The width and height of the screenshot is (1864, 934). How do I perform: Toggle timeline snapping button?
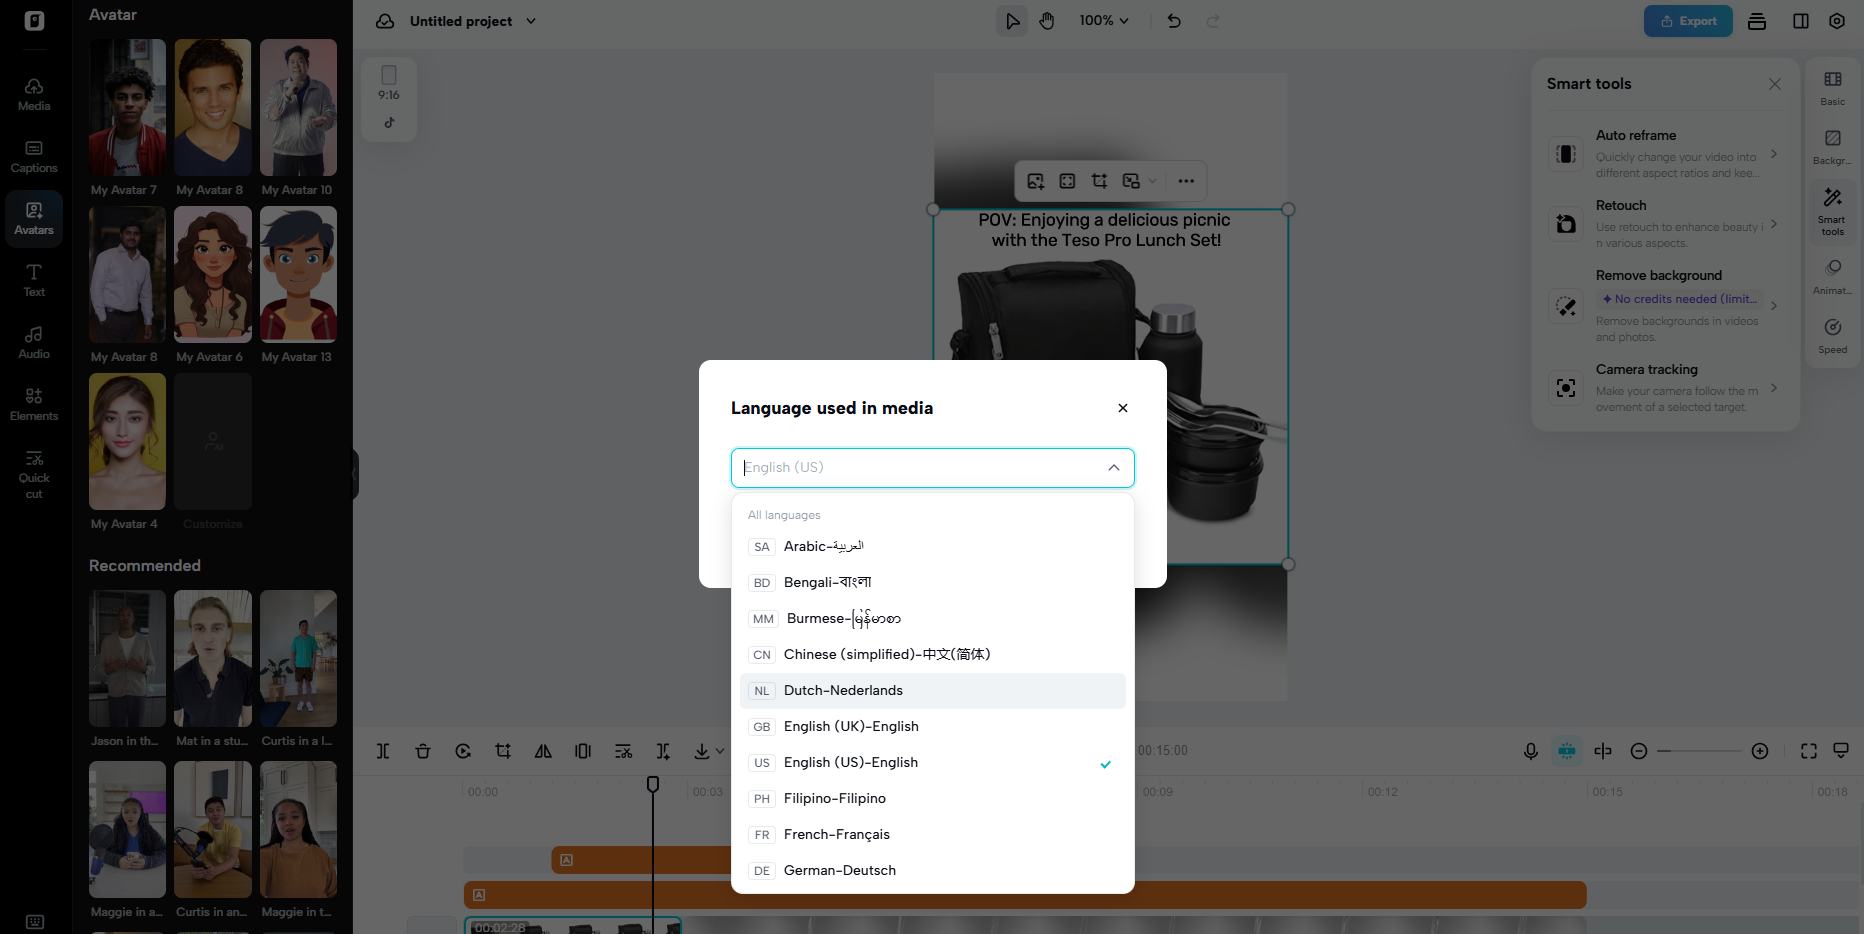coord(1567,751)
